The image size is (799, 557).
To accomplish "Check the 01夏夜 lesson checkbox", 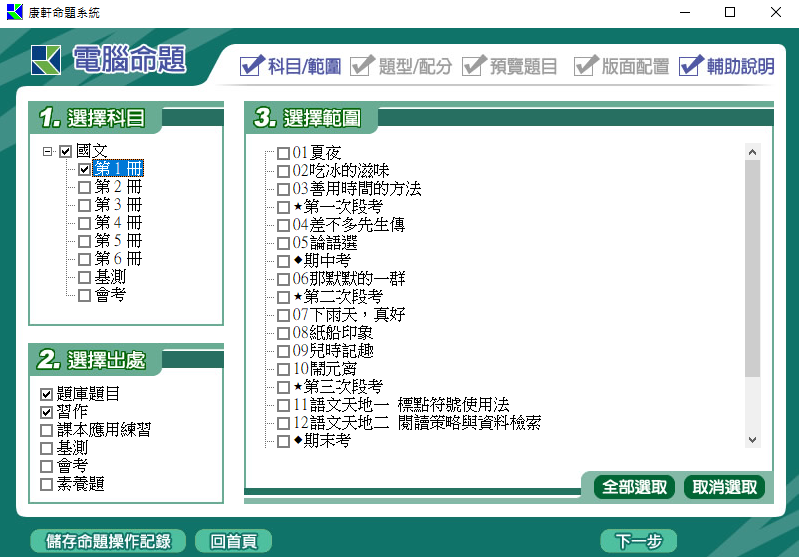I will click(x=283, y=153).
